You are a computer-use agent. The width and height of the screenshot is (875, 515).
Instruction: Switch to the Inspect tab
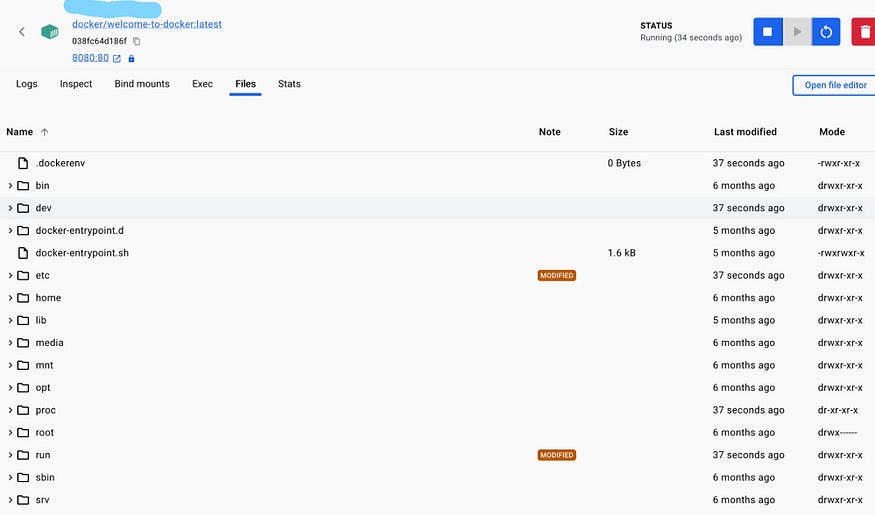coord(76,84)
